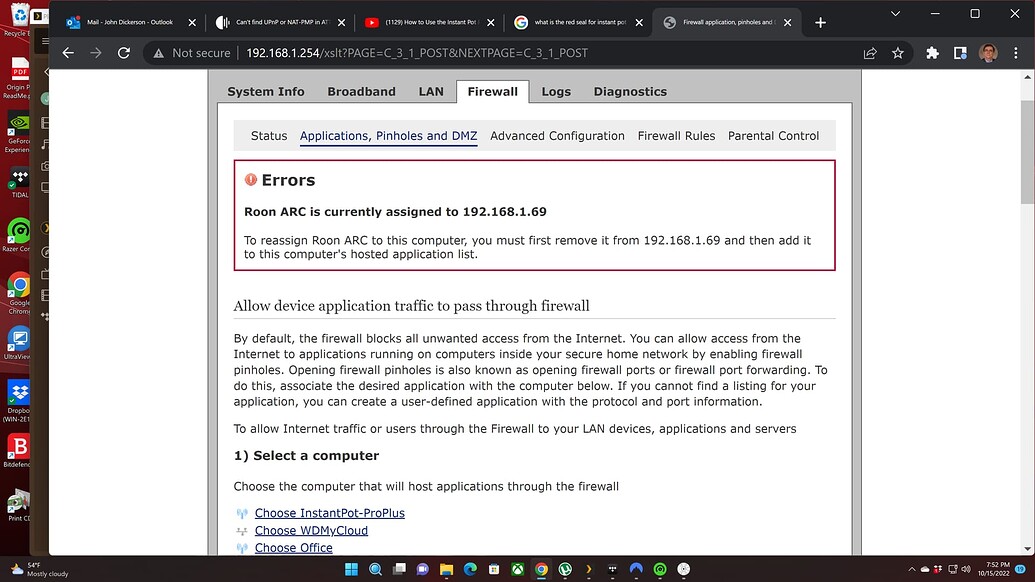The width and height of the screenshot is (1035, 582).
Task: Open Chrome extensions puzzle icon
Action: pyautogui.click(x=932, y=53)
